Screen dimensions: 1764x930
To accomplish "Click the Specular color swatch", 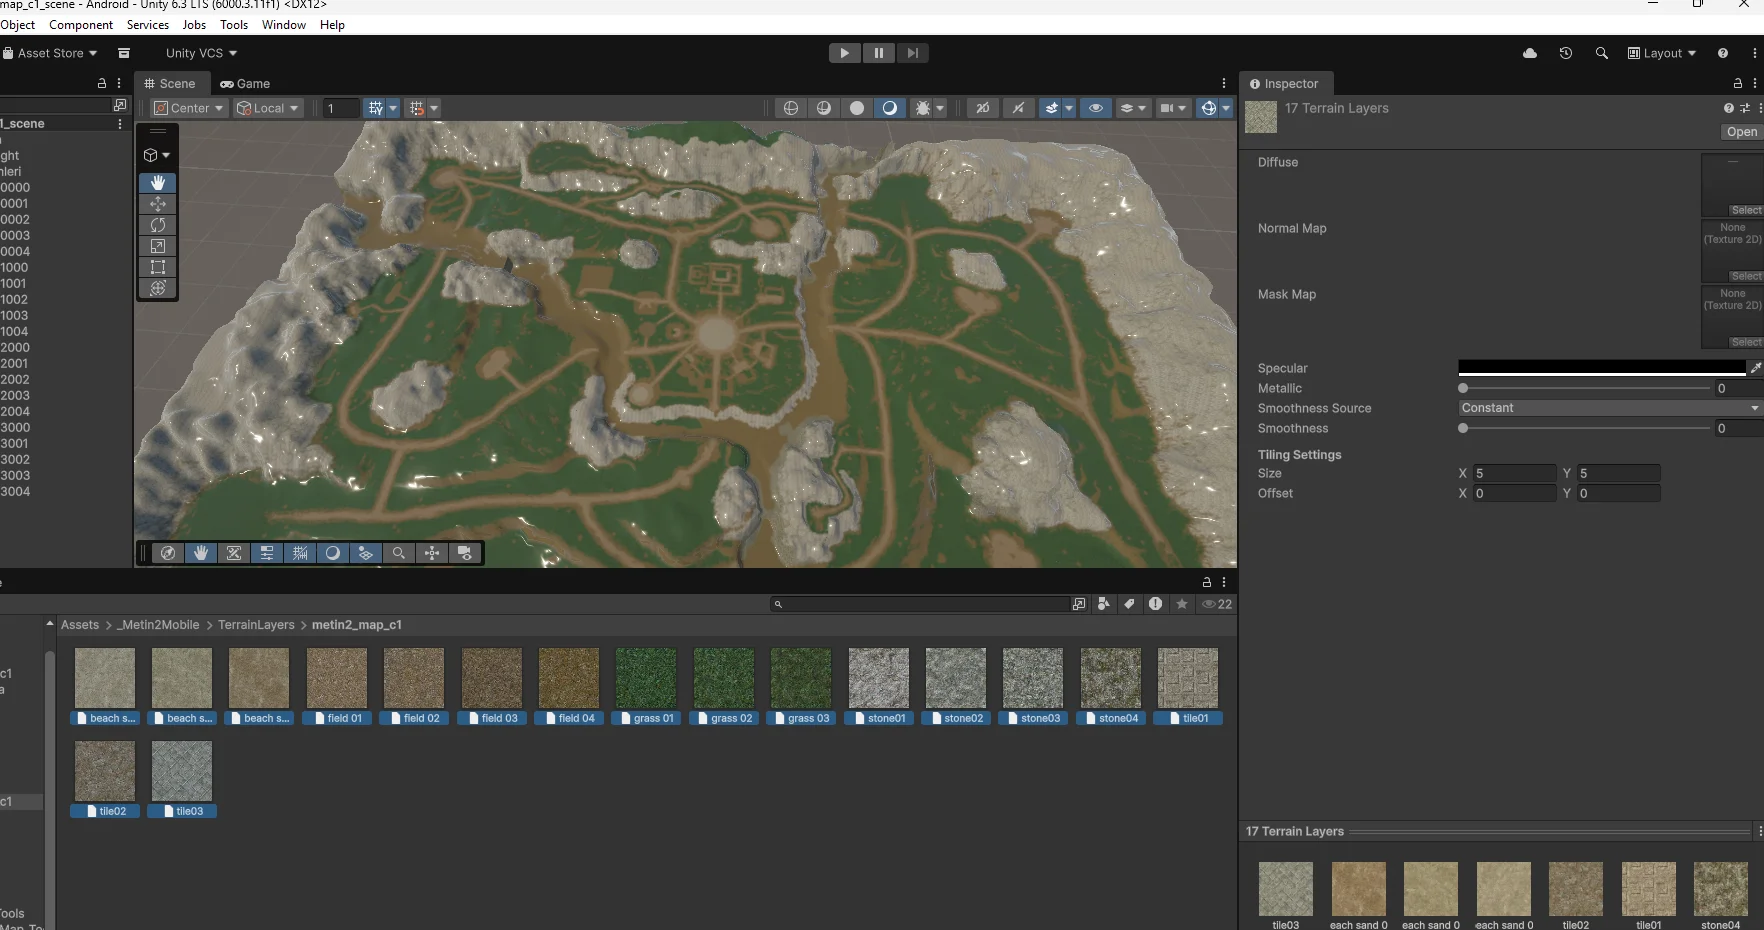I will (x=1602, y=368).
